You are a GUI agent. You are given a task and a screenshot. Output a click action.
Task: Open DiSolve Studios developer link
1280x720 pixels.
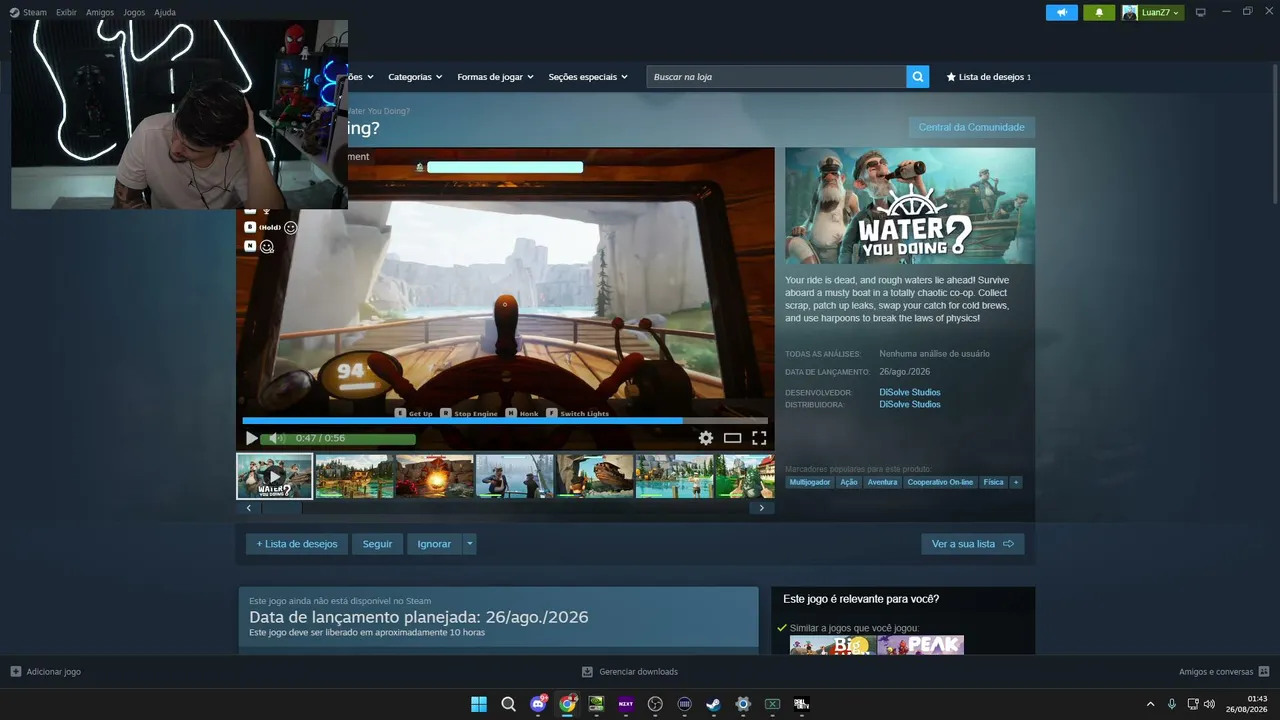[x=910, y=393]
